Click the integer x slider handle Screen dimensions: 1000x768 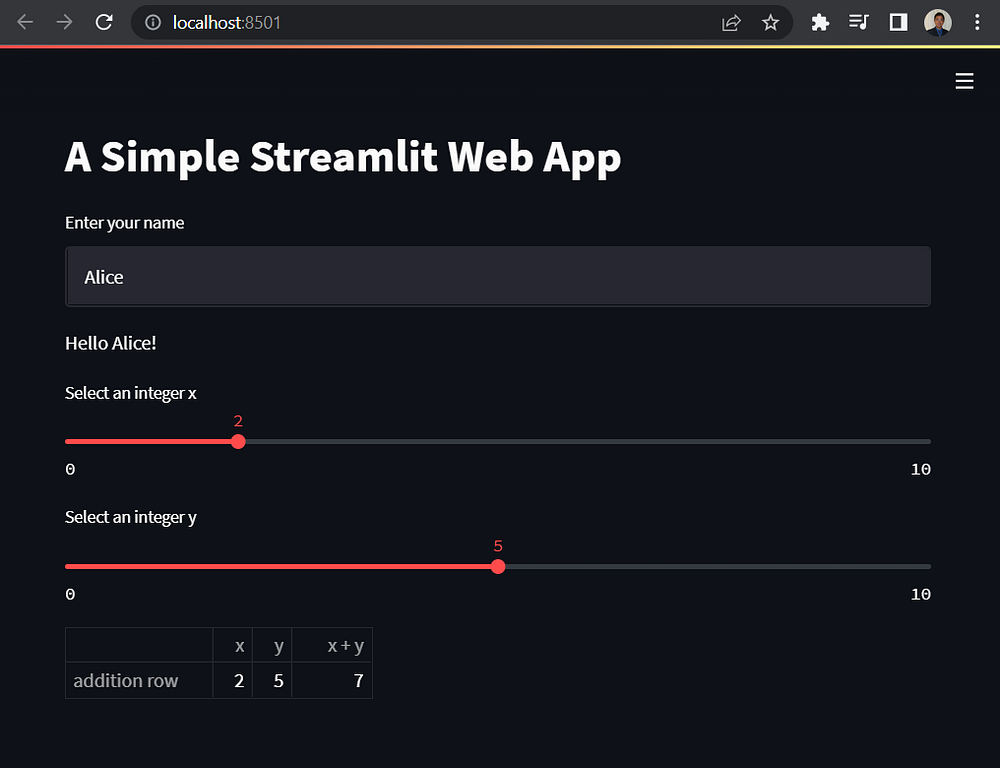pyautogui.click(x=238, y=441)
